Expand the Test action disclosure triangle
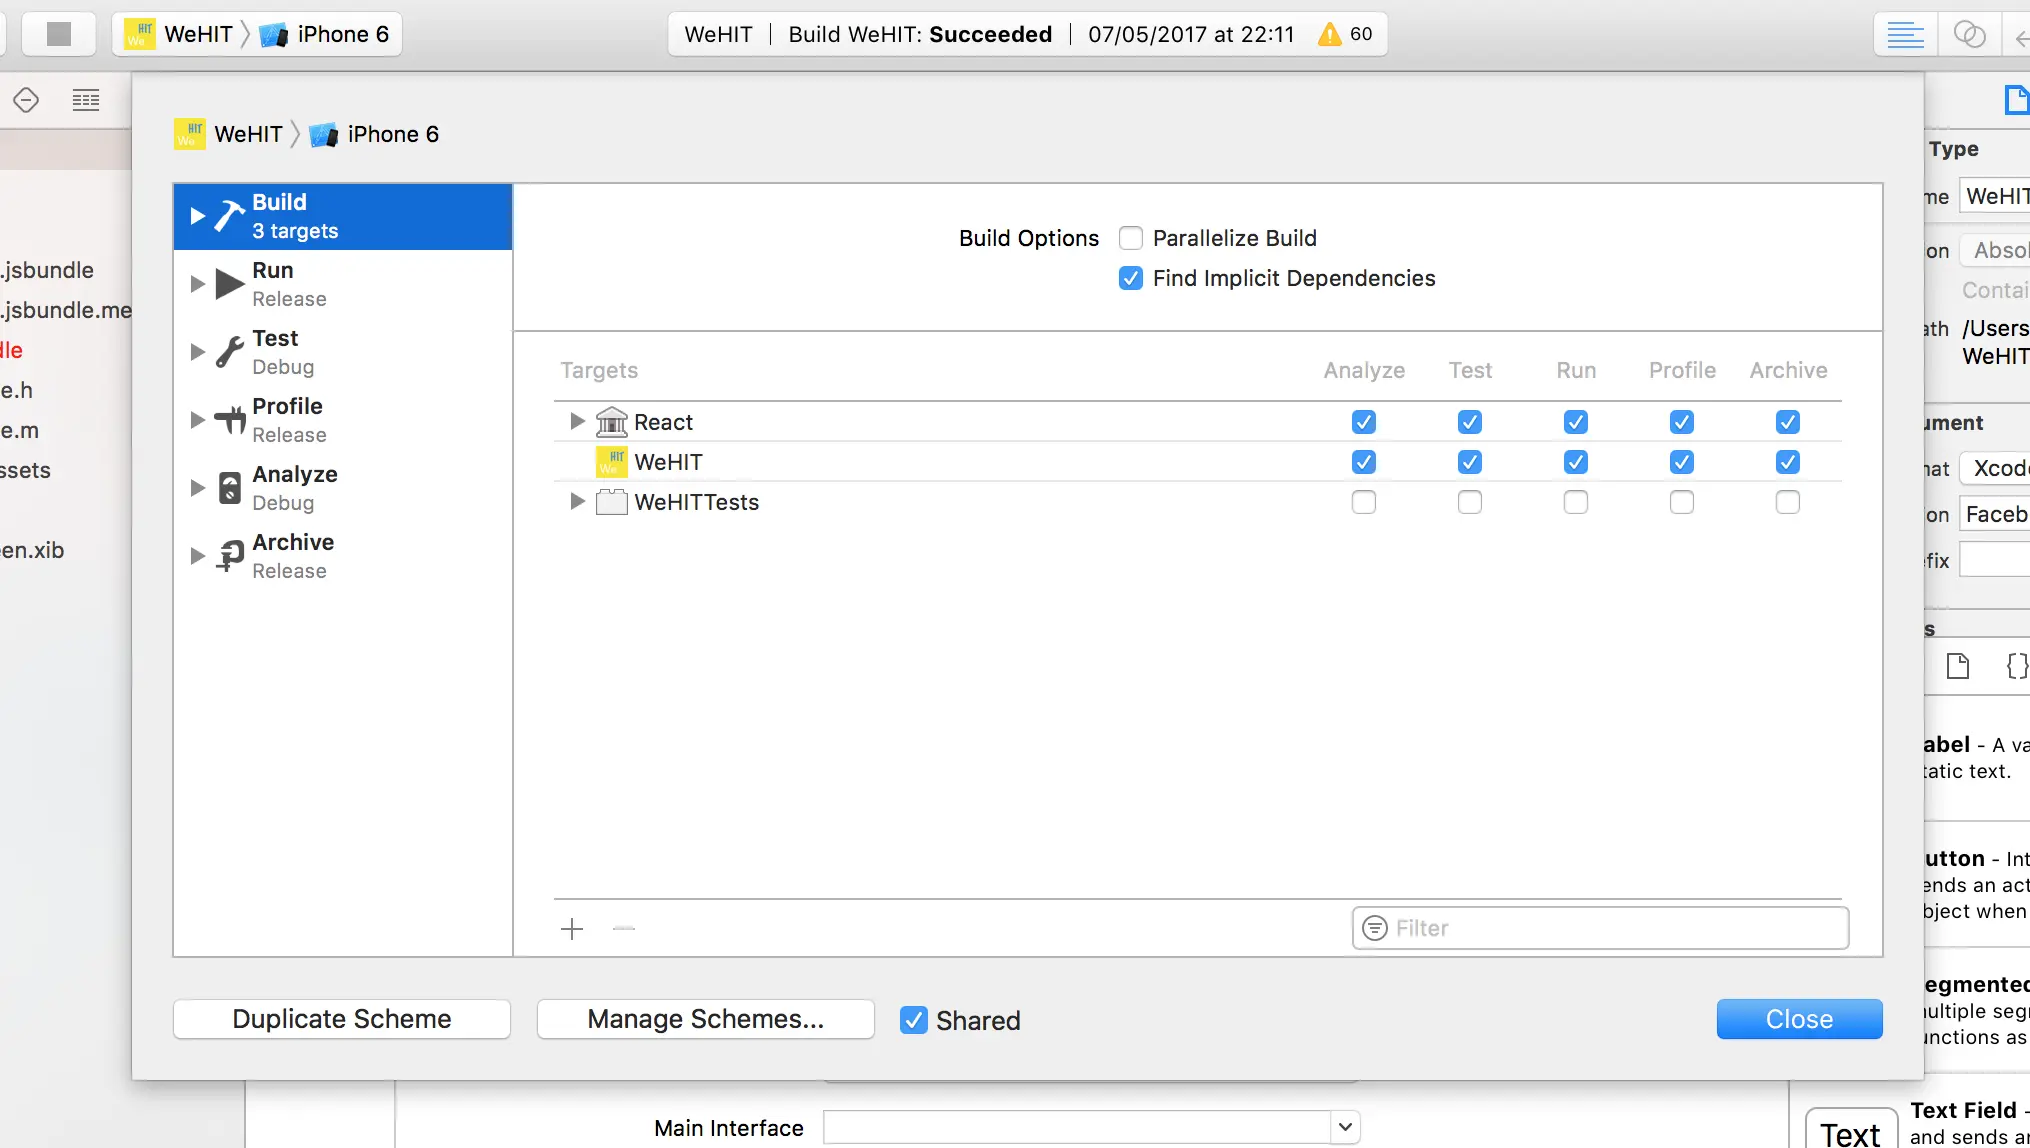Screen dimensions: 2030x1148 click(197, 352)
